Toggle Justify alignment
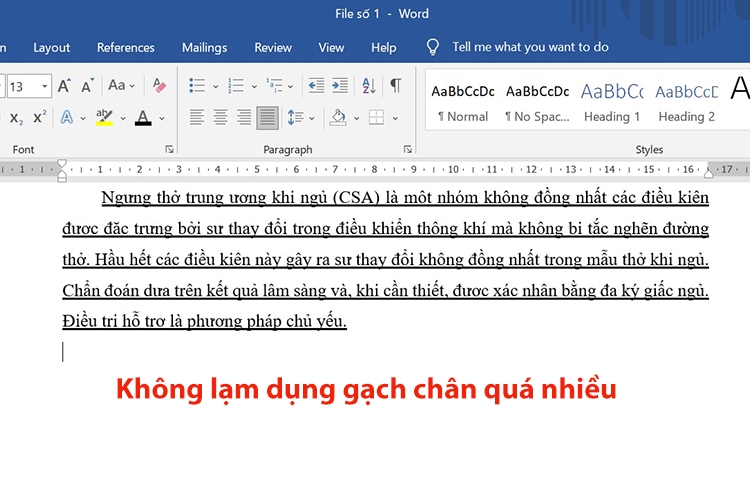750x500 pixels. (x=267, y=117)
